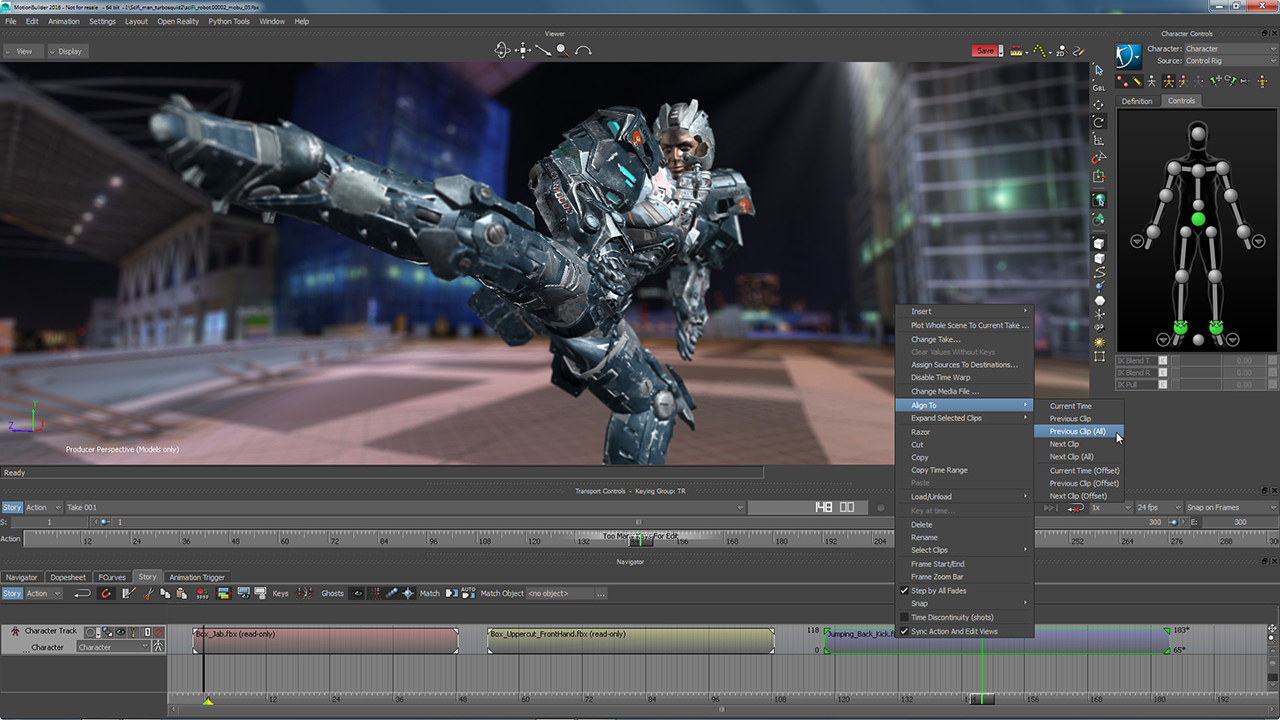The width and height of the screenshot is (1280, 720).
Task: Toggle Character Track solo eye icon
Action: click(x=120, y=632)
